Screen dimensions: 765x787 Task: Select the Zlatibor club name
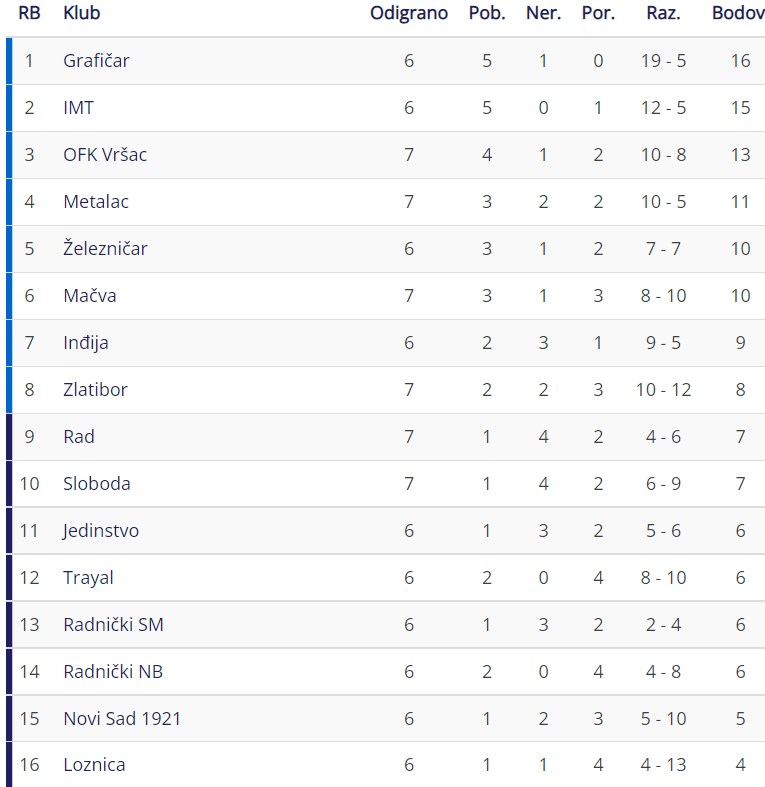95,389
